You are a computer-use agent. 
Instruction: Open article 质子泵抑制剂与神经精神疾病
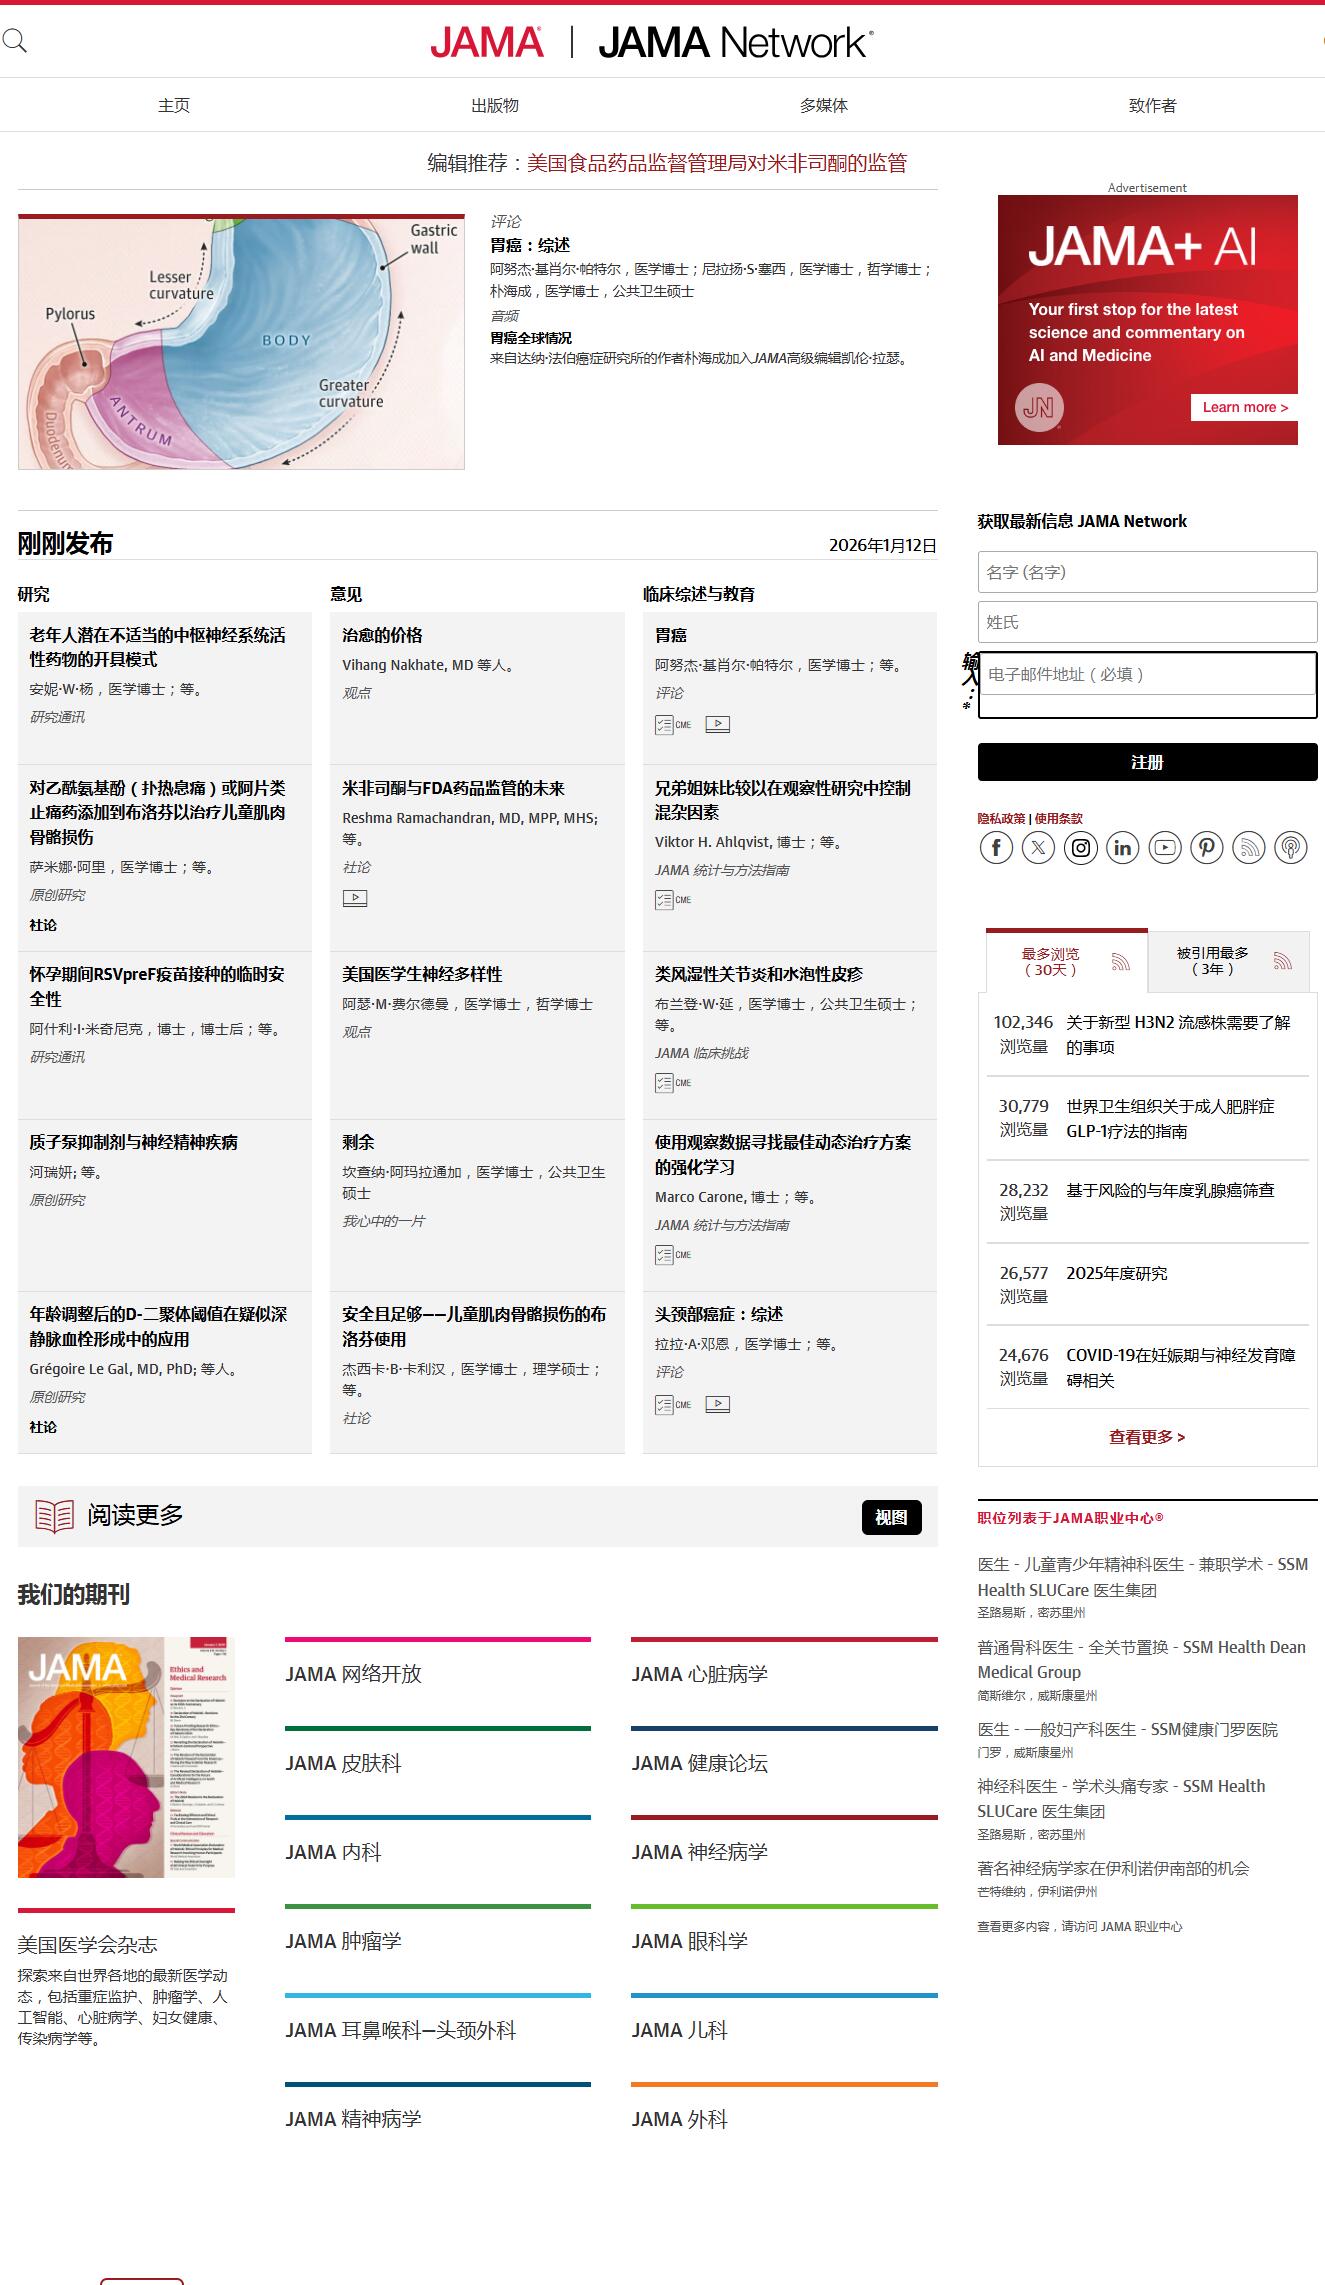133,1142
